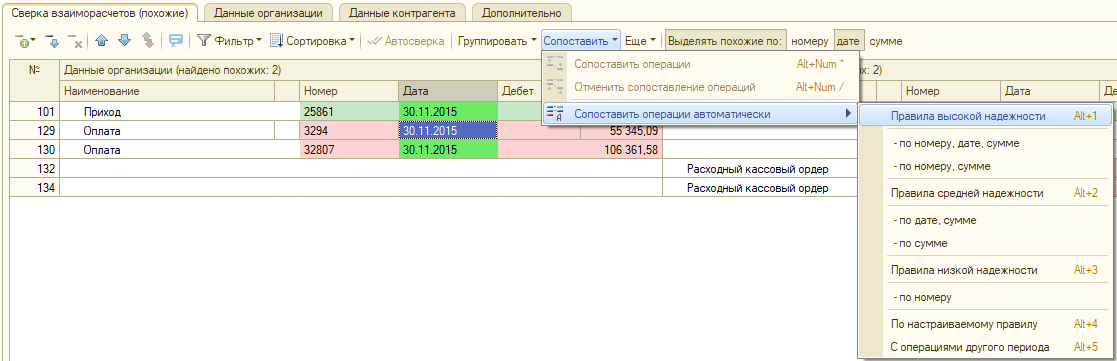Click the Наименование column header
Viewport: 1117px width, 361px height.
click(x=168, y=91)
